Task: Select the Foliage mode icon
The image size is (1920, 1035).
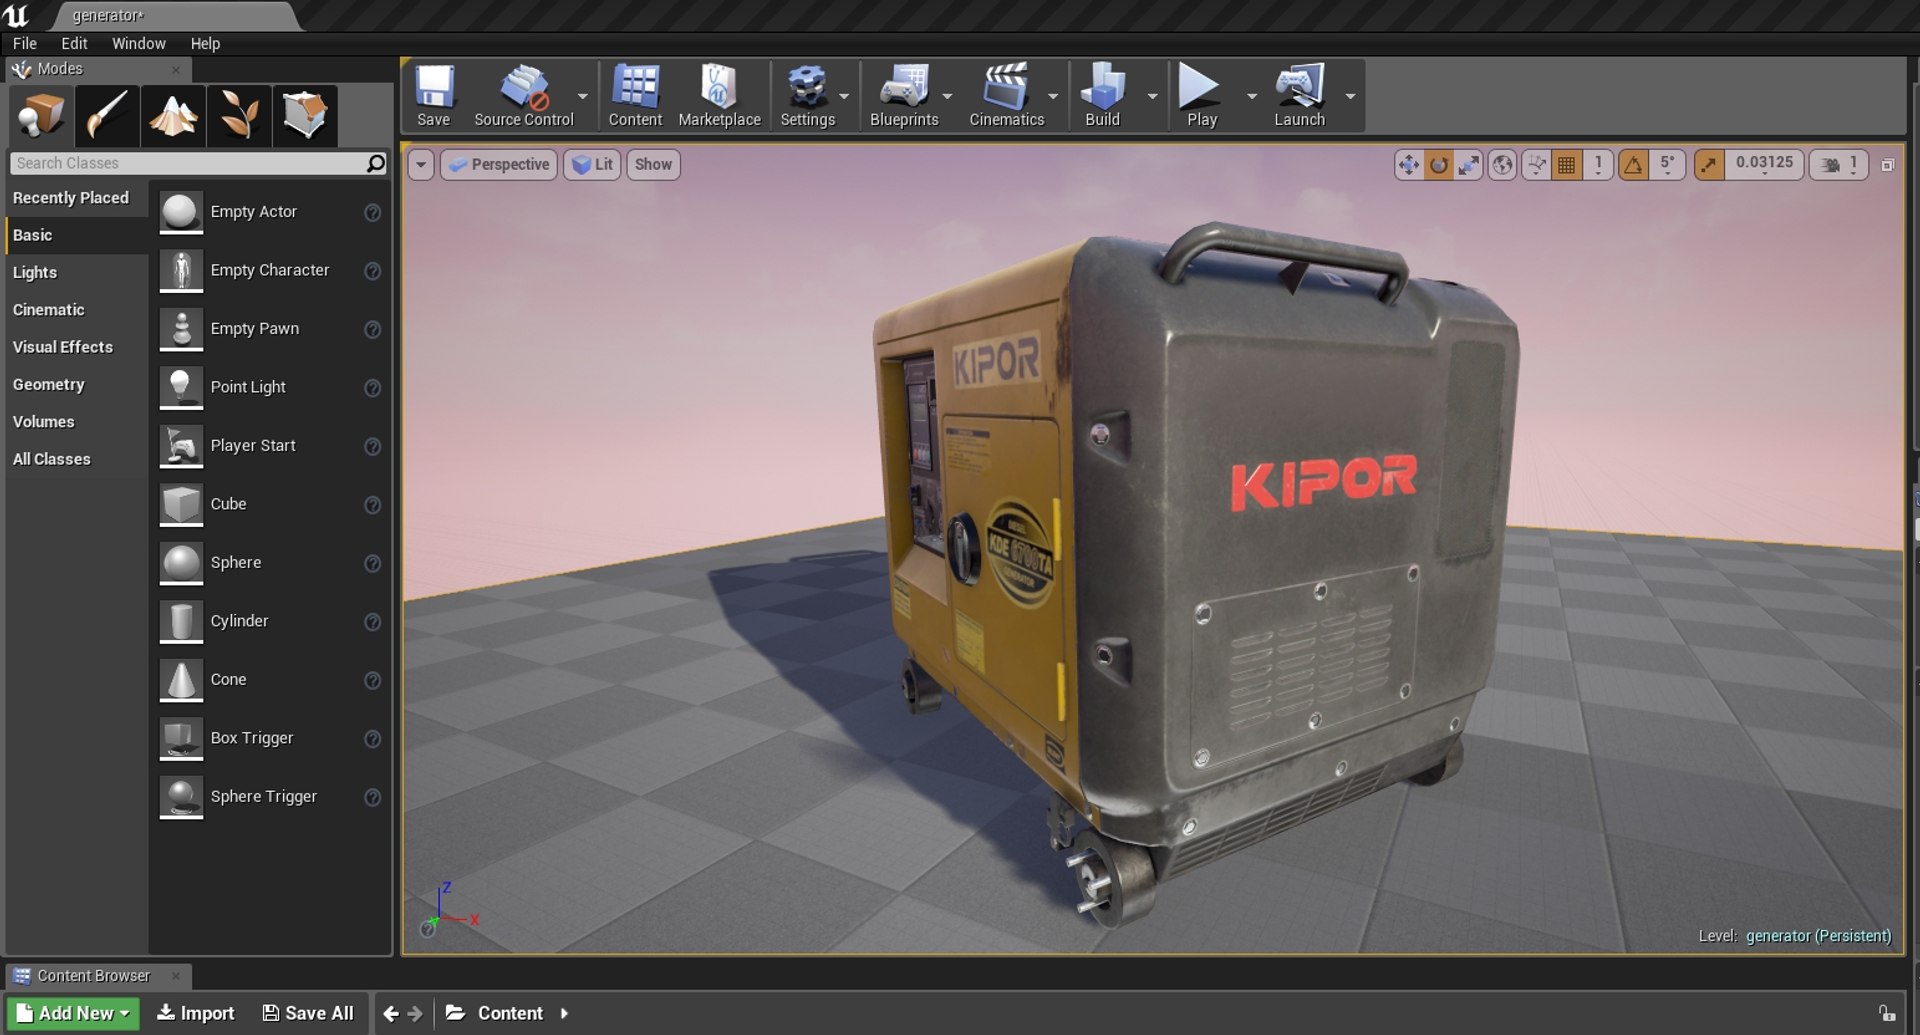Action: pos(239,115)
